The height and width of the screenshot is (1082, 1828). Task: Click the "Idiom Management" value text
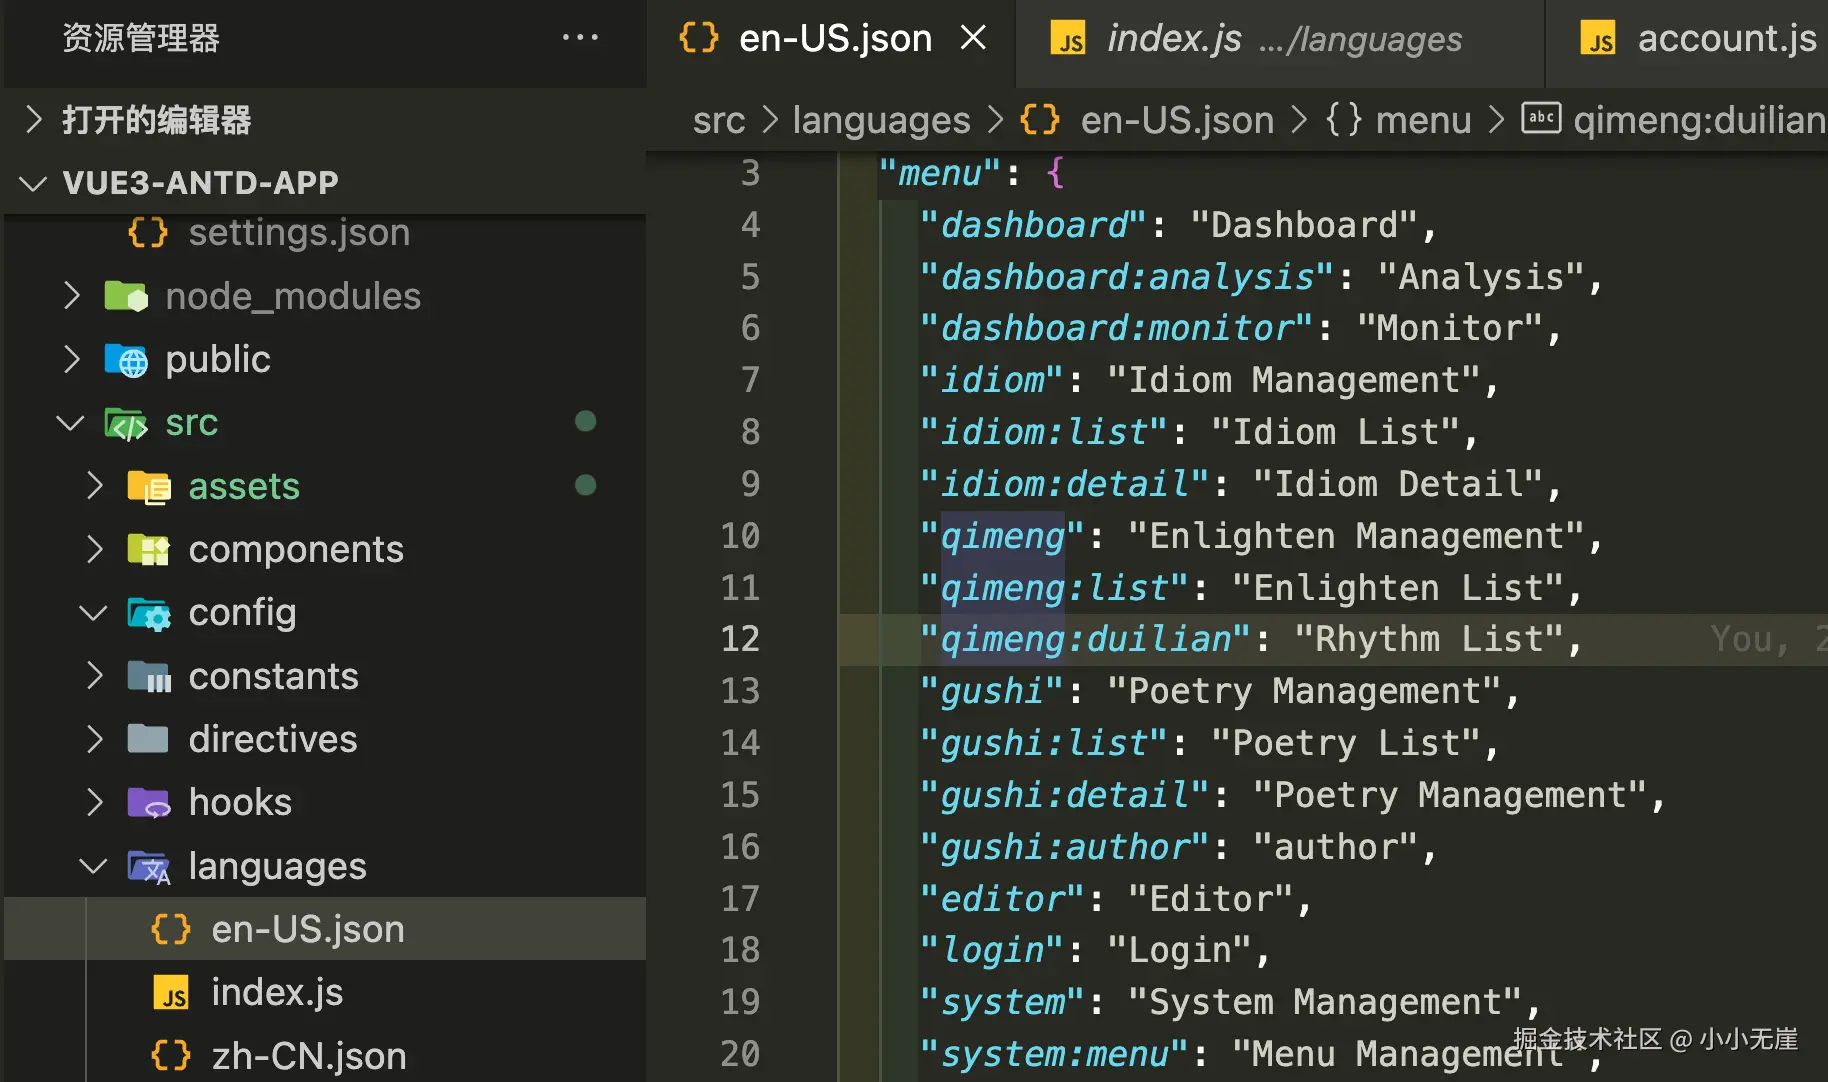(x=1294, y=380)
